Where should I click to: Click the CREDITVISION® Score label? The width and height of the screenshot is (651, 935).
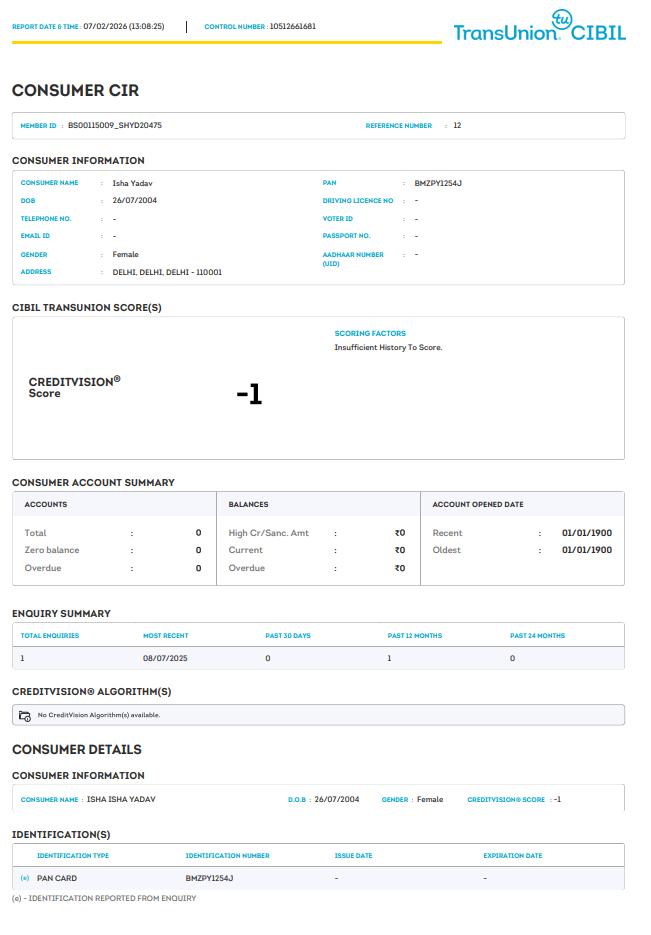tap(75, 387)
